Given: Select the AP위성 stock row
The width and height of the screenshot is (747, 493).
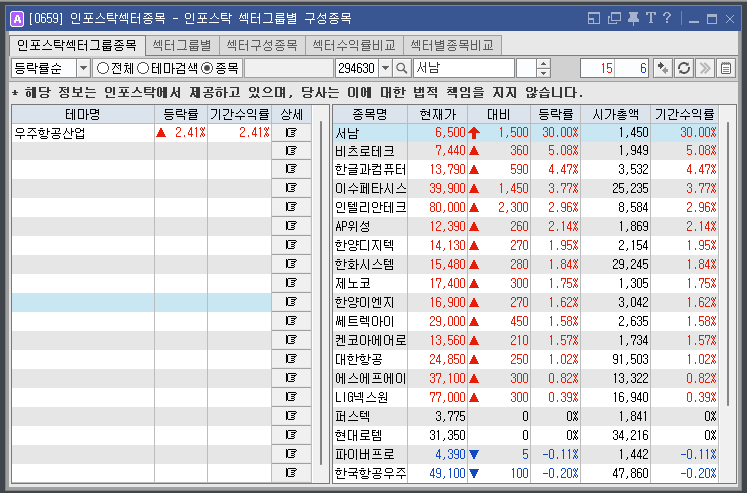Looking at the screenshot, I should coord(525,226).
